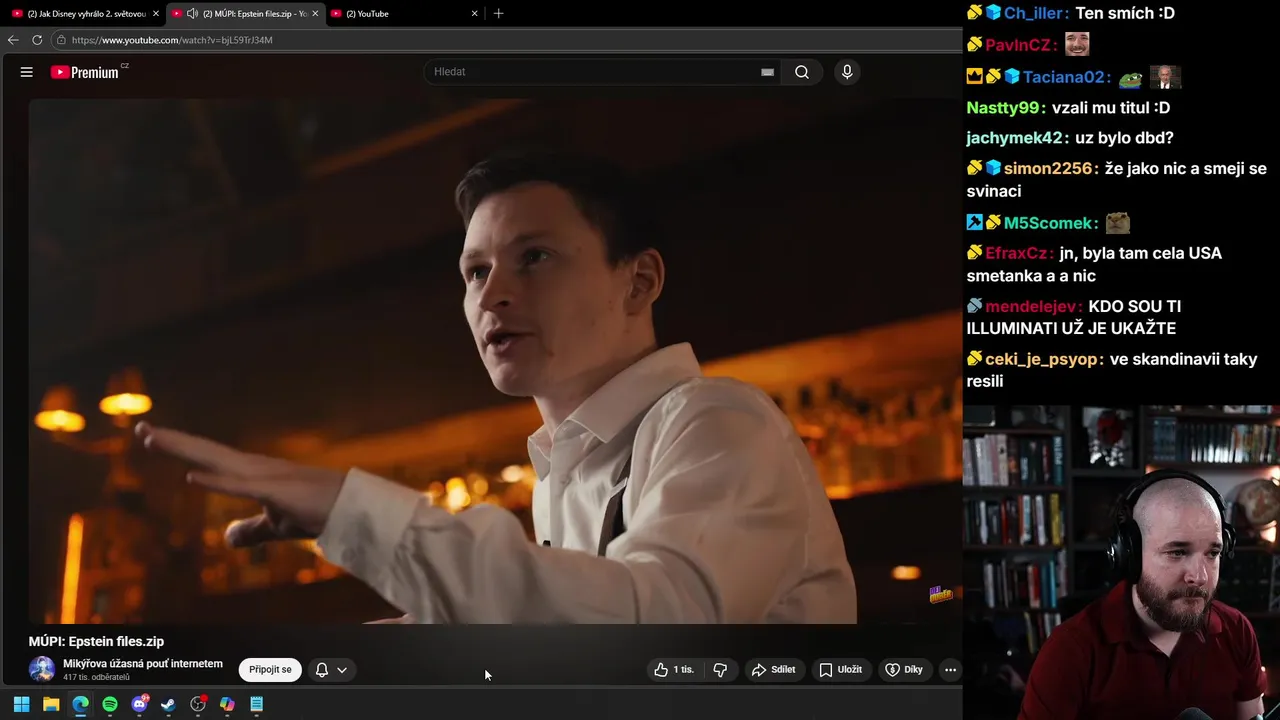Viewport: 1280px width, 720px height.
Task: Click the browser address bar URL
Action: (x=172, y=40)
